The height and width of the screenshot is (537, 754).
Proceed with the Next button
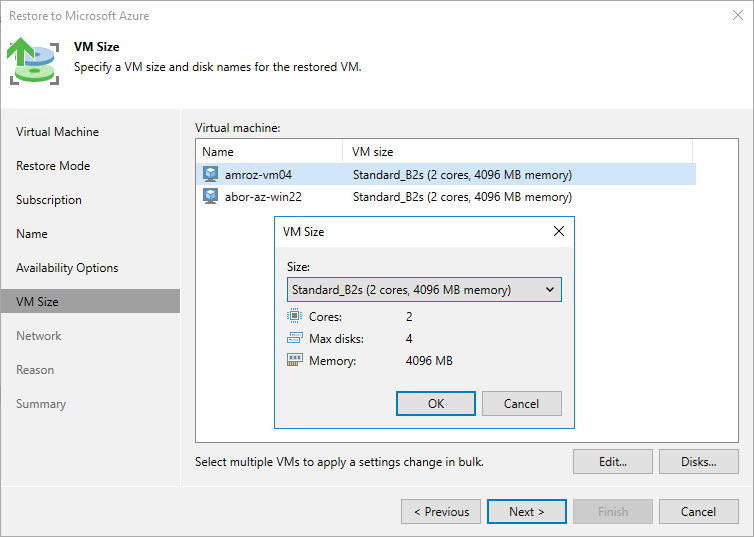click(x=526, y=512)
